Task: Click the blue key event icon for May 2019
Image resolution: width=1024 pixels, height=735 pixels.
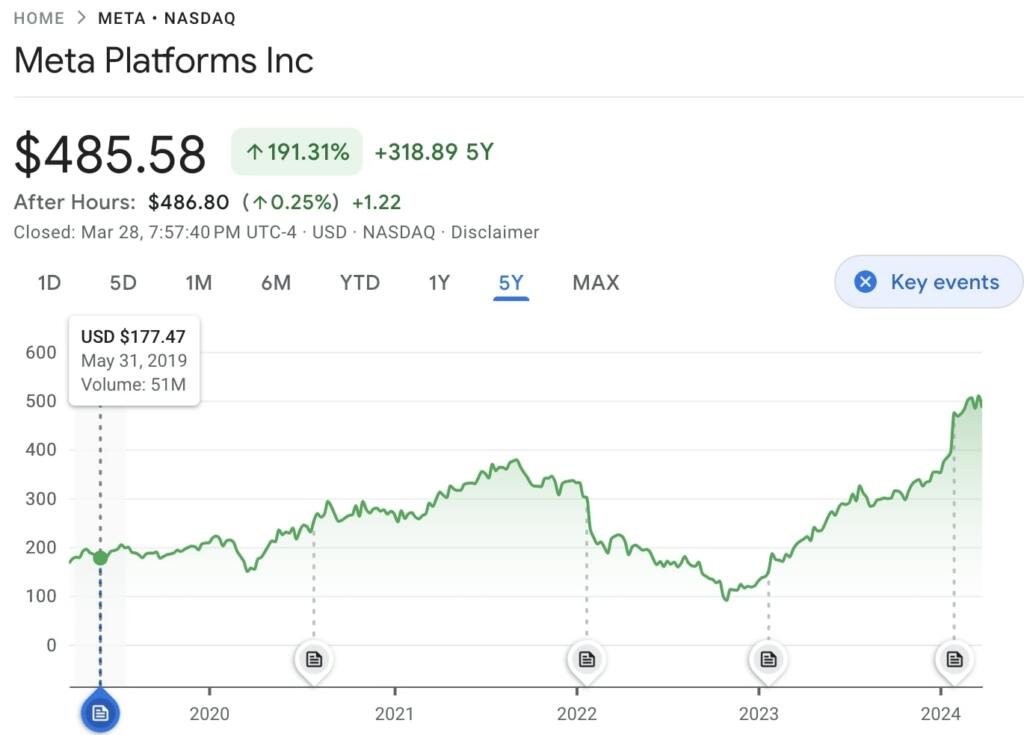Action: tap(100, 712)
